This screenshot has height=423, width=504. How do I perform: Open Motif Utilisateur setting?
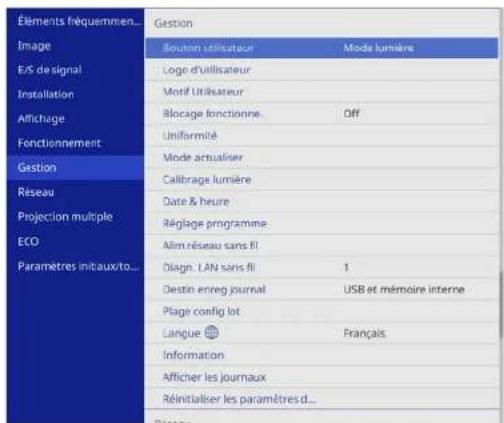coord(322,92)
